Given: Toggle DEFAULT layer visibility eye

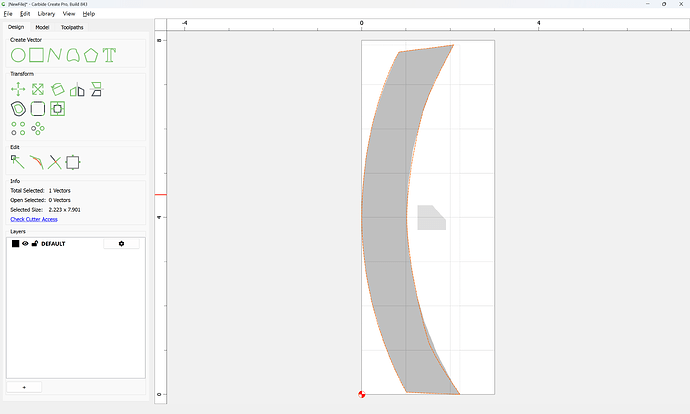Looking at the screenshot, I should click(25, 243).
